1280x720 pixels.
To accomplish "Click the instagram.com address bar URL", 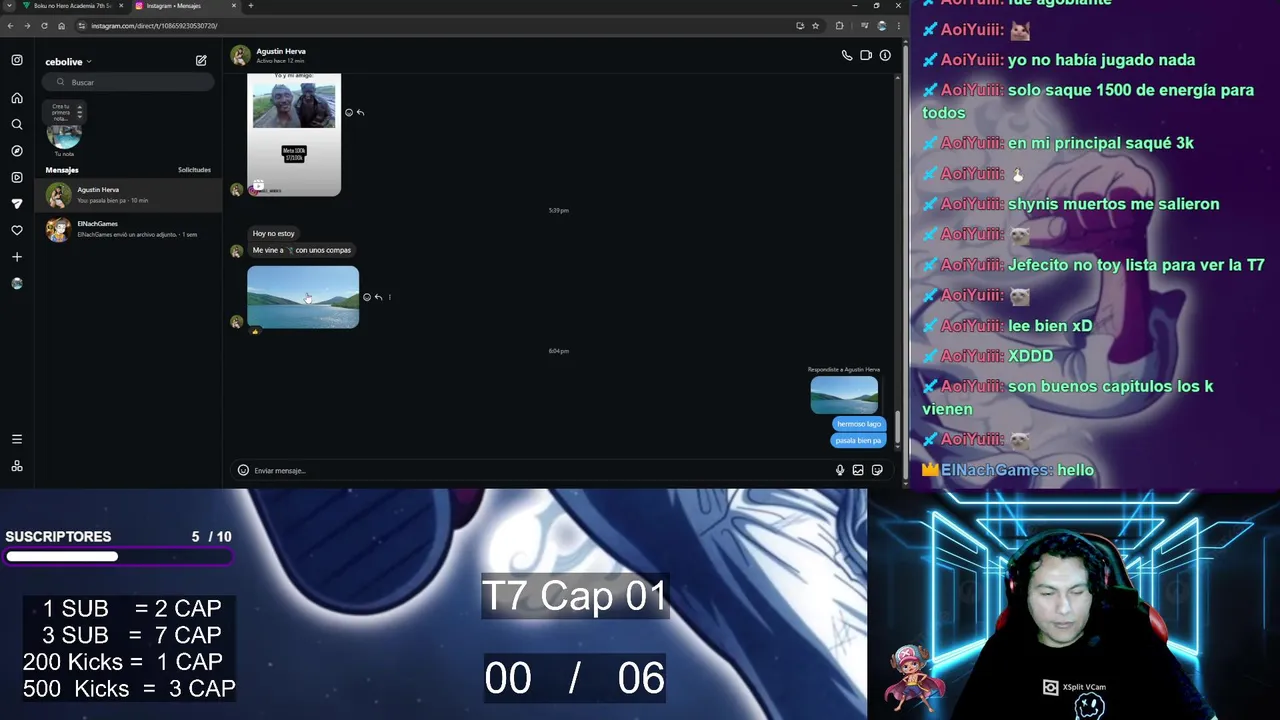I will 154,25.
